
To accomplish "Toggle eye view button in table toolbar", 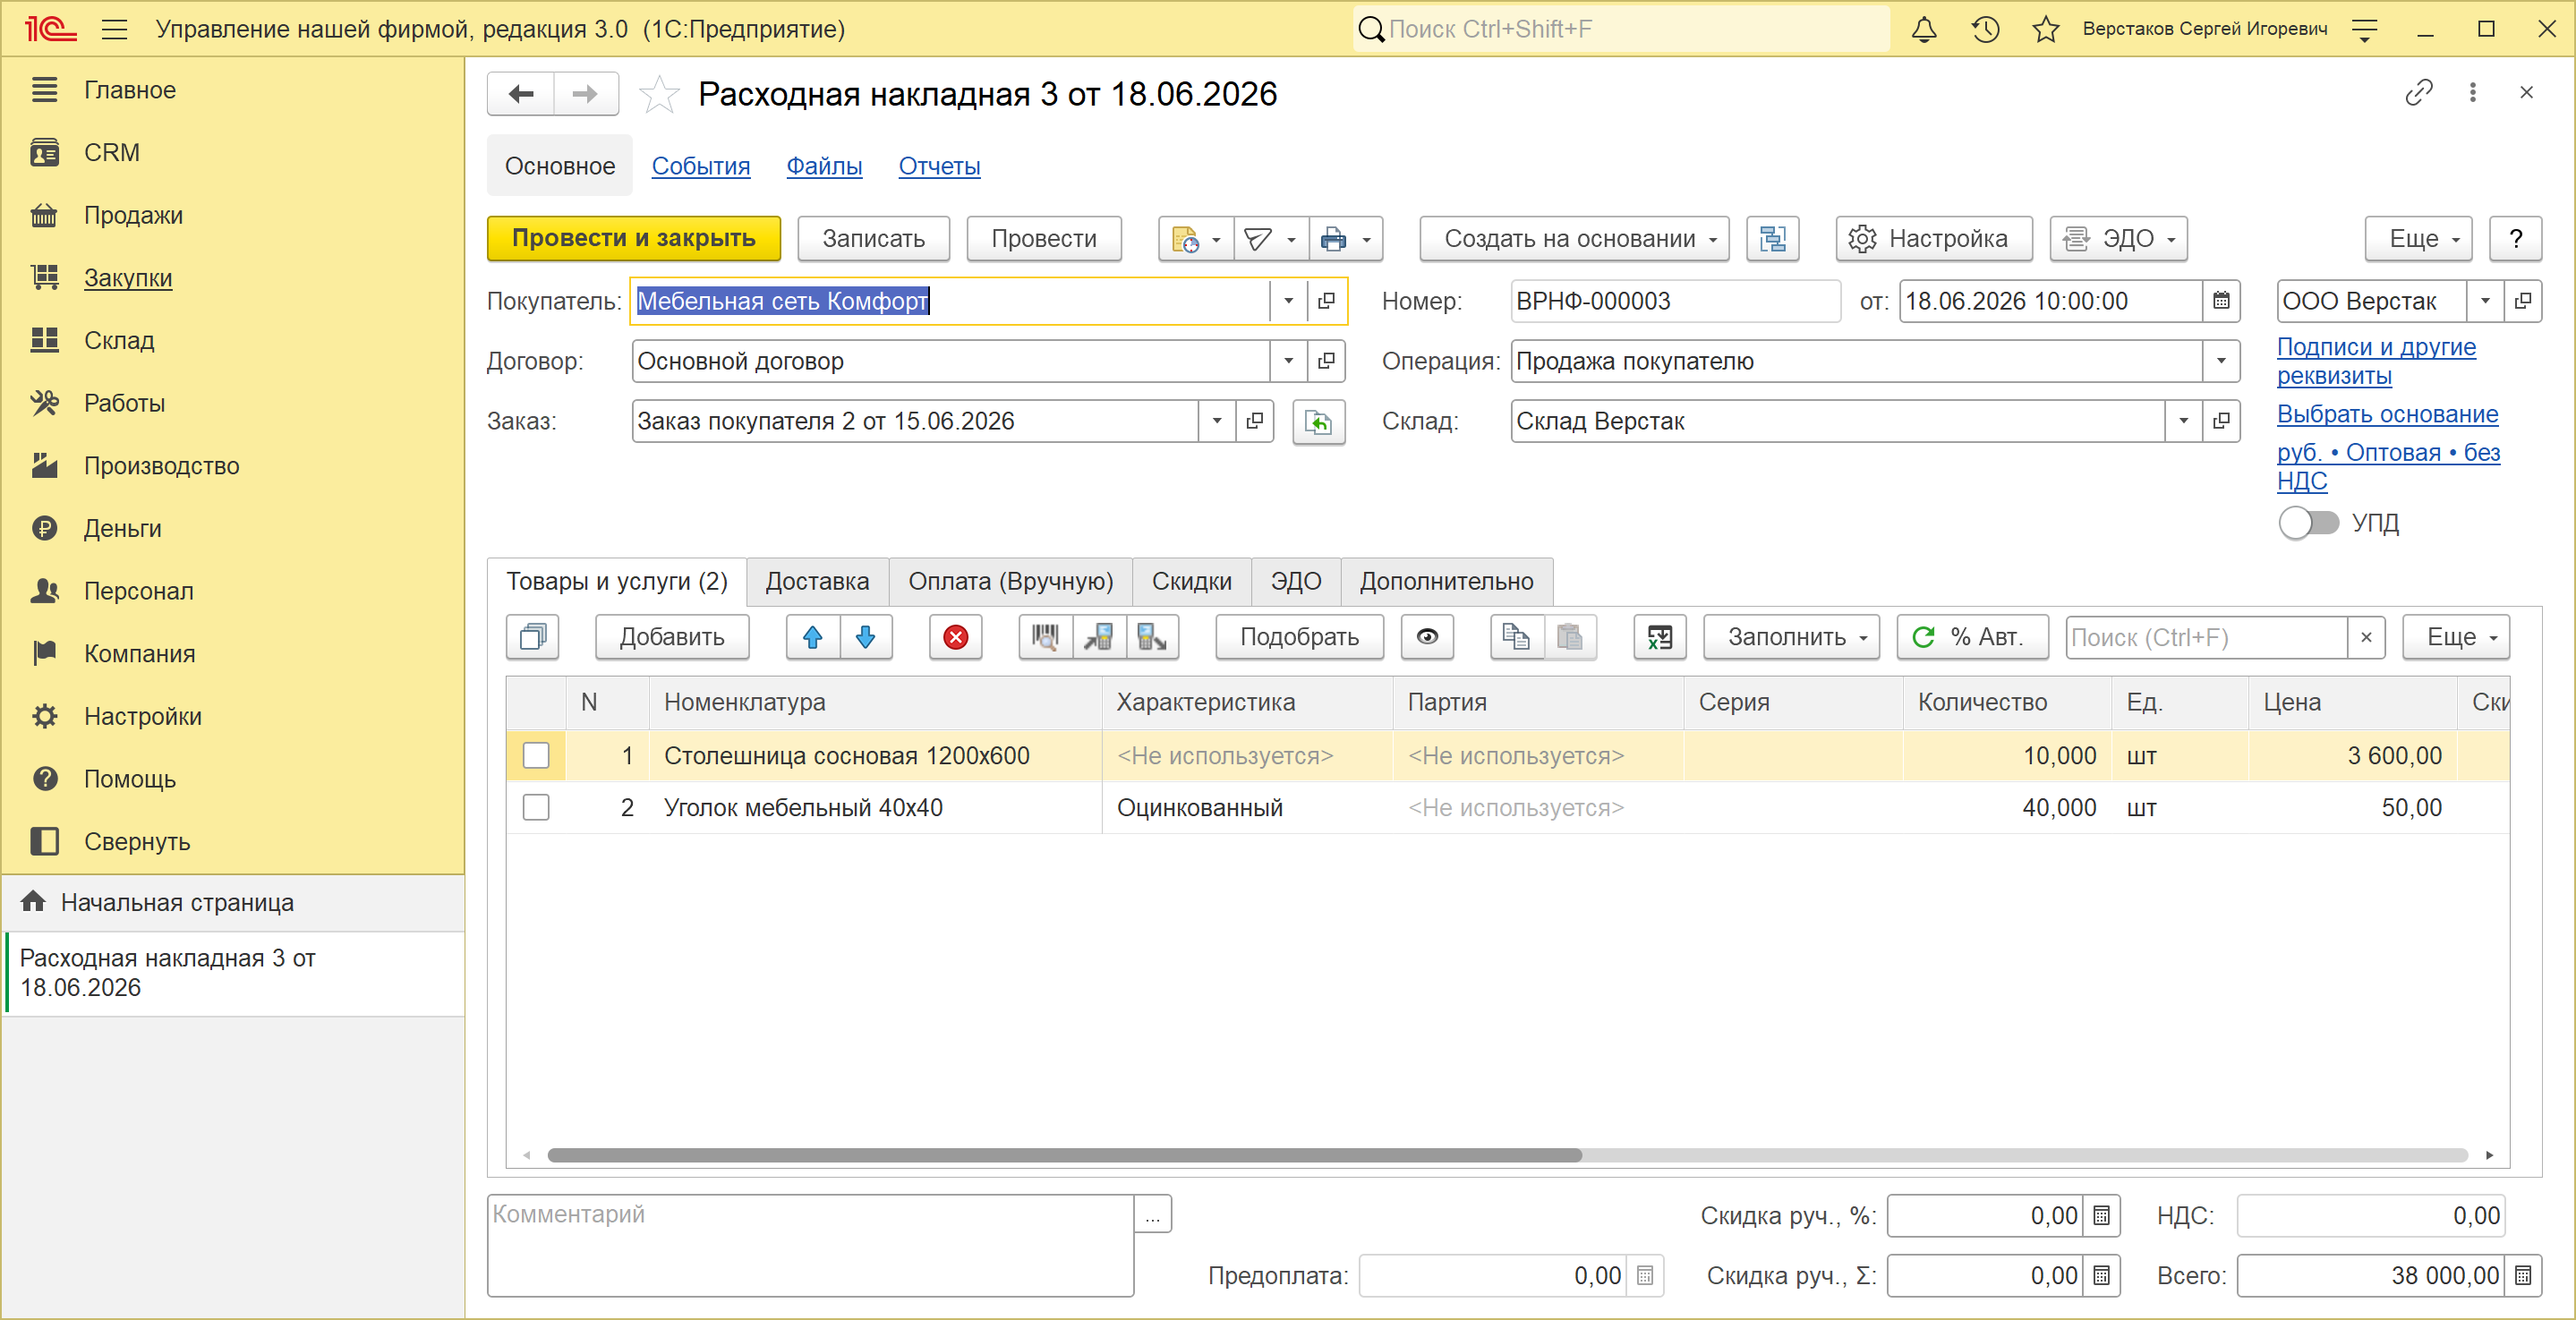I will 1427,637.
